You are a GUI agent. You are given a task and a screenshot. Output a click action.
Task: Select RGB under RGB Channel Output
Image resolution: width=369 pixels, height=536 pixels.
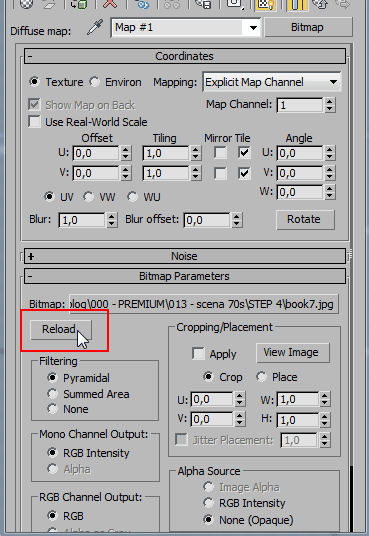(x=52, y=515)
